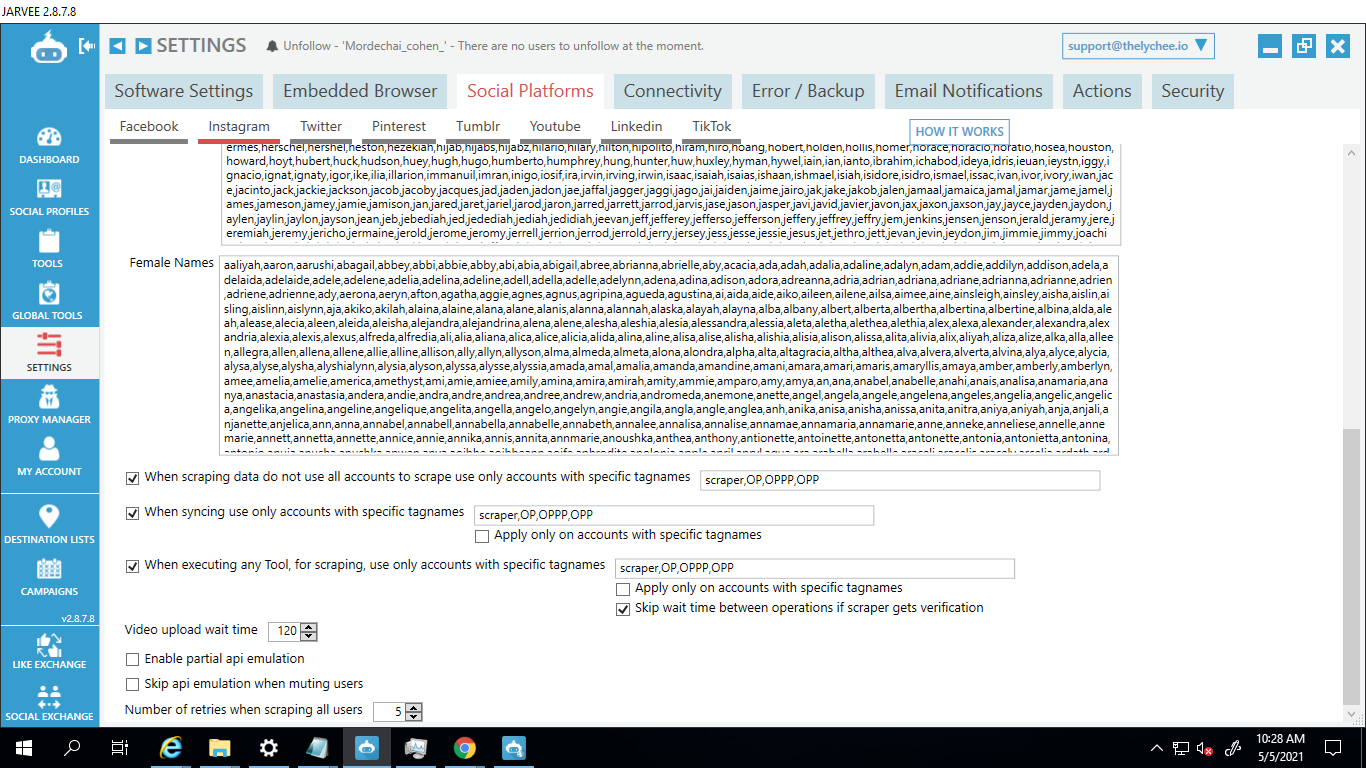Open the Windows Start menu
This screenshot has height=768, width=1366.
[x=23, y=747]
